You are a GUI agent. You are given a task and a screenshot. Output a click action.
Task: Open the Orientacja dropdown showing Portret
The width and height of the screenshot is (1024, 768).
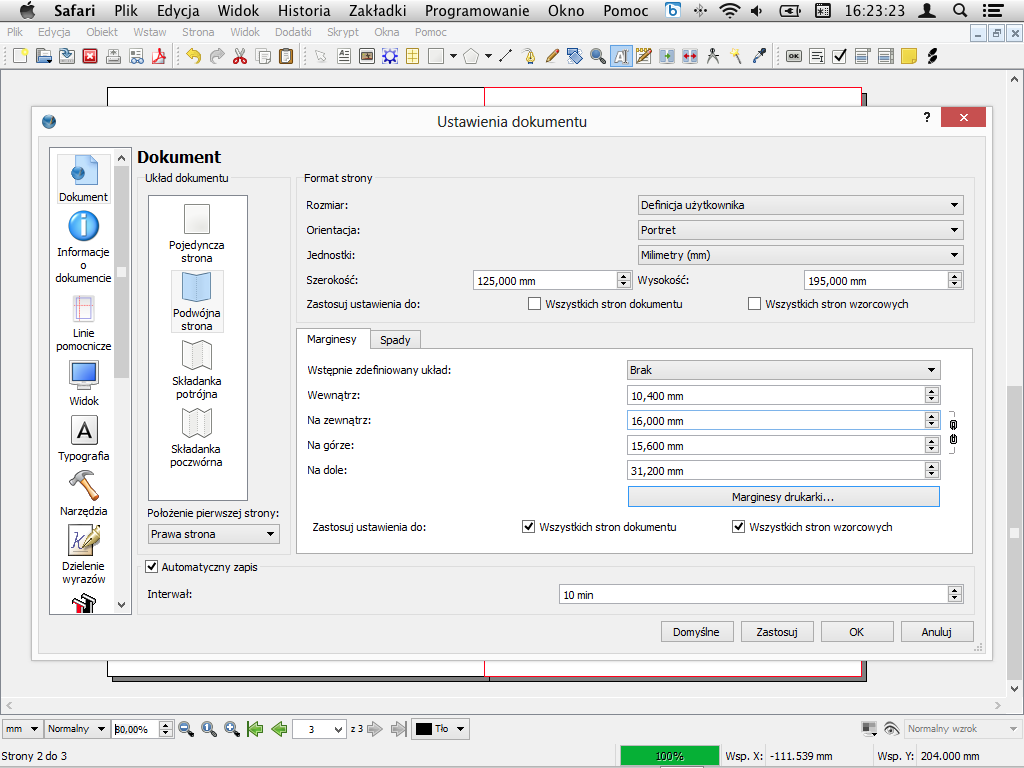(800, 230)
